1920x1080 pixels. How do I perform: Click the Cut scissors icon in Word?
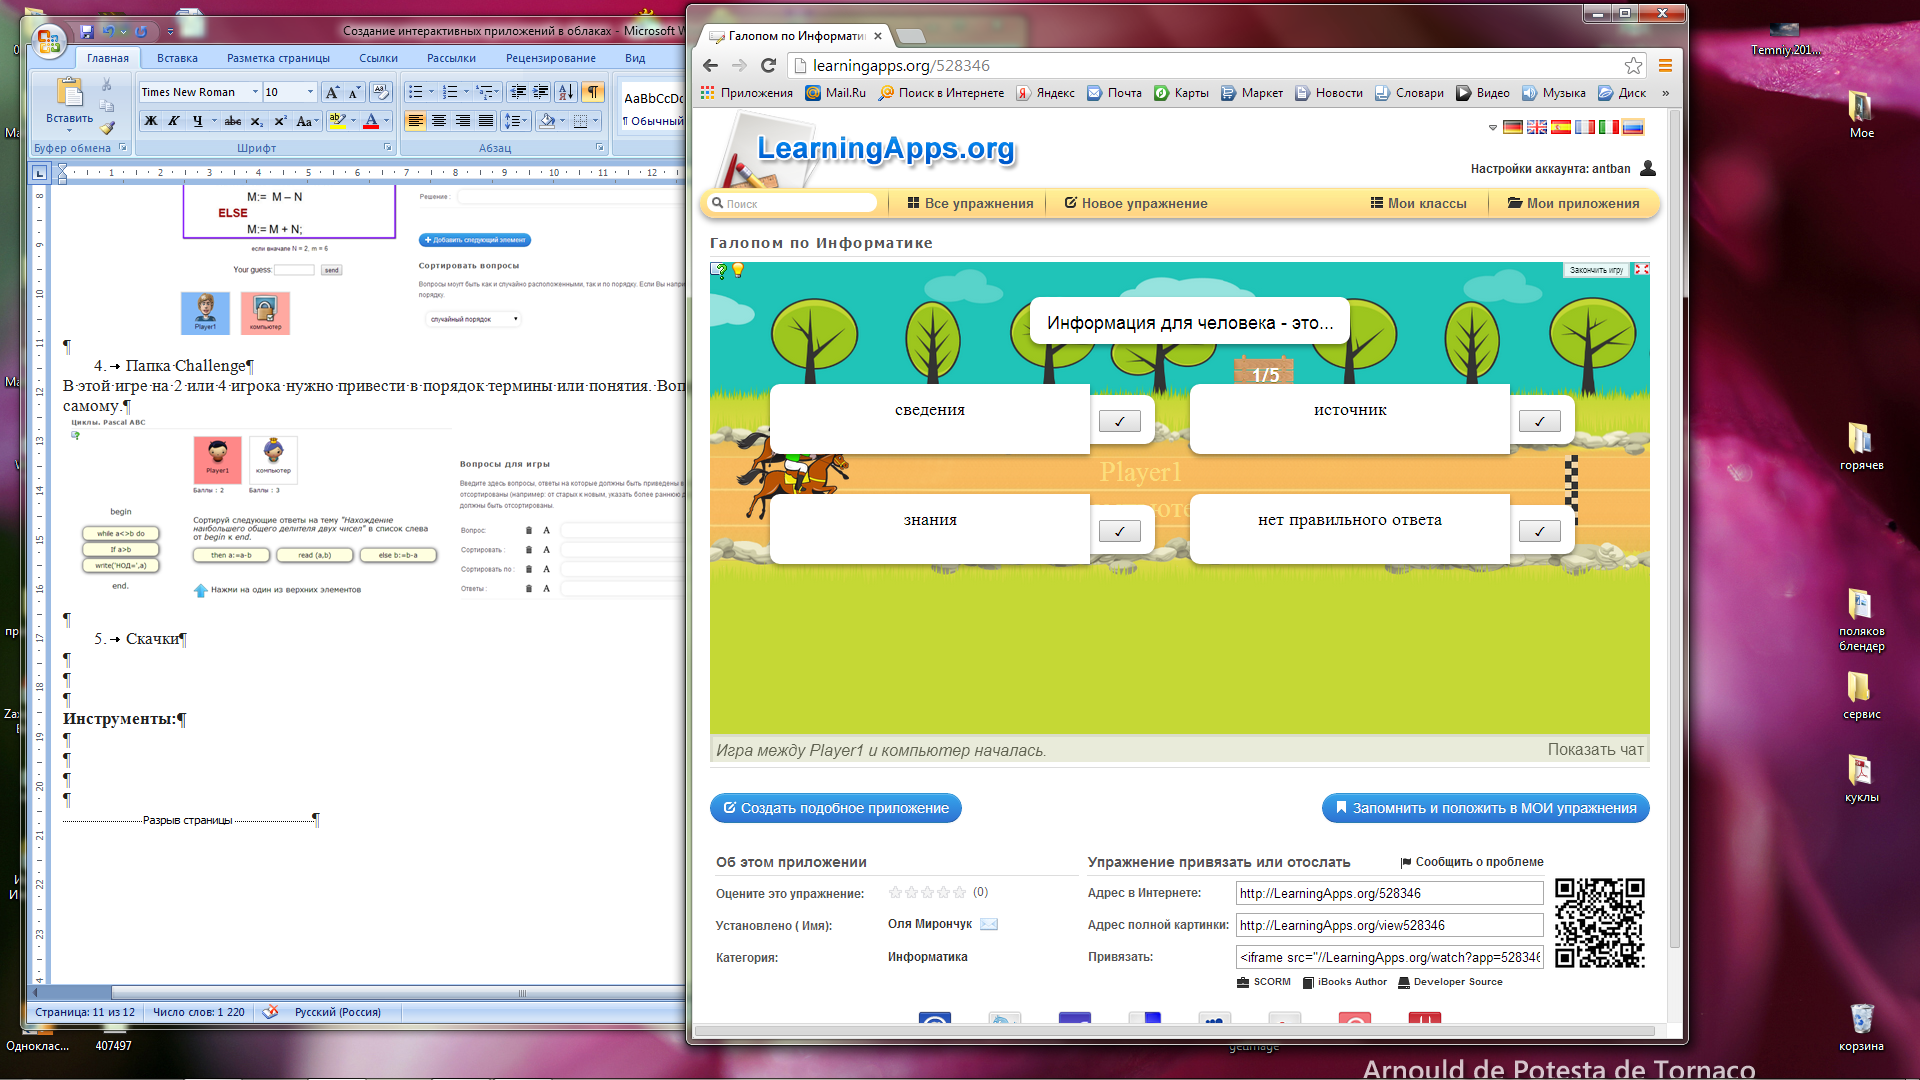click(x=107, y=85)
